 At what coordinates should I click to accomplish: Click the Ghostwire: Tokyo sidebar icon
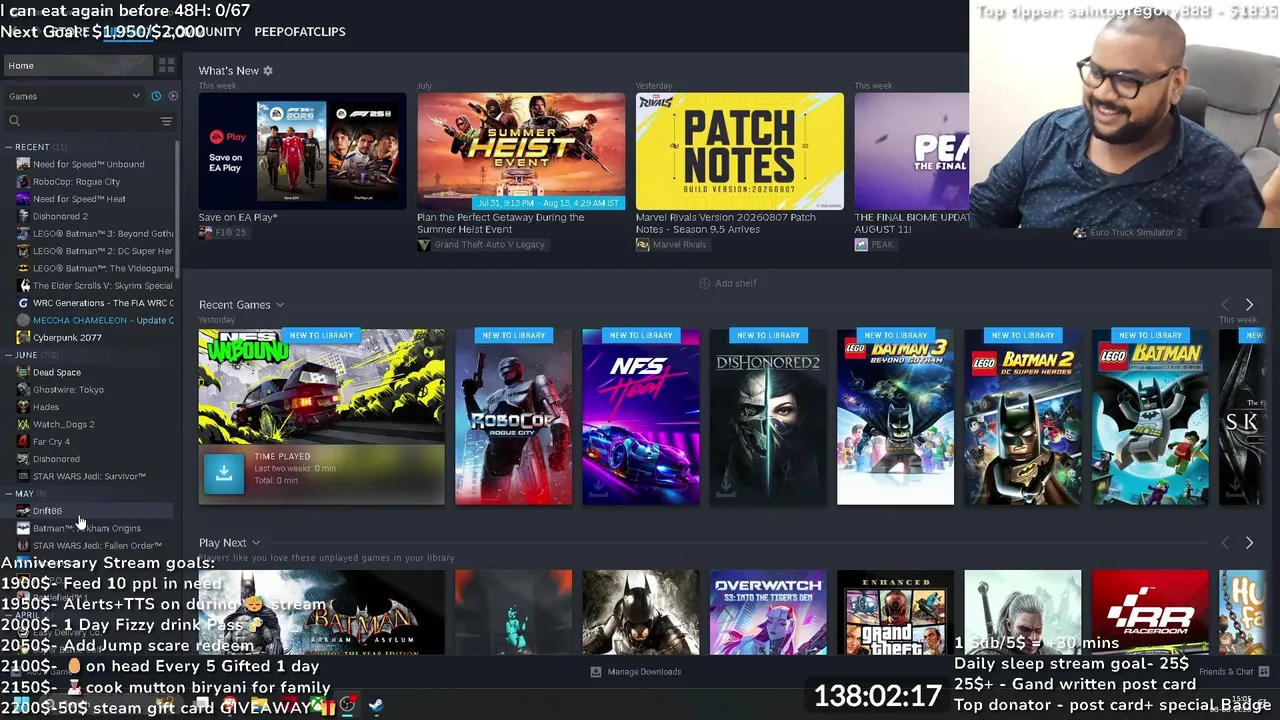(x=23, y=389)
